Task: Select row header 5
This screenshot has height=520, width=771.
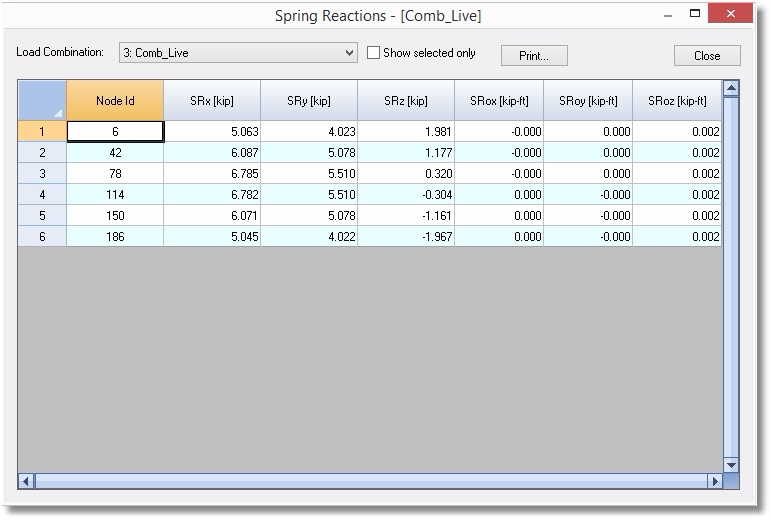Action: click(42, 215)
